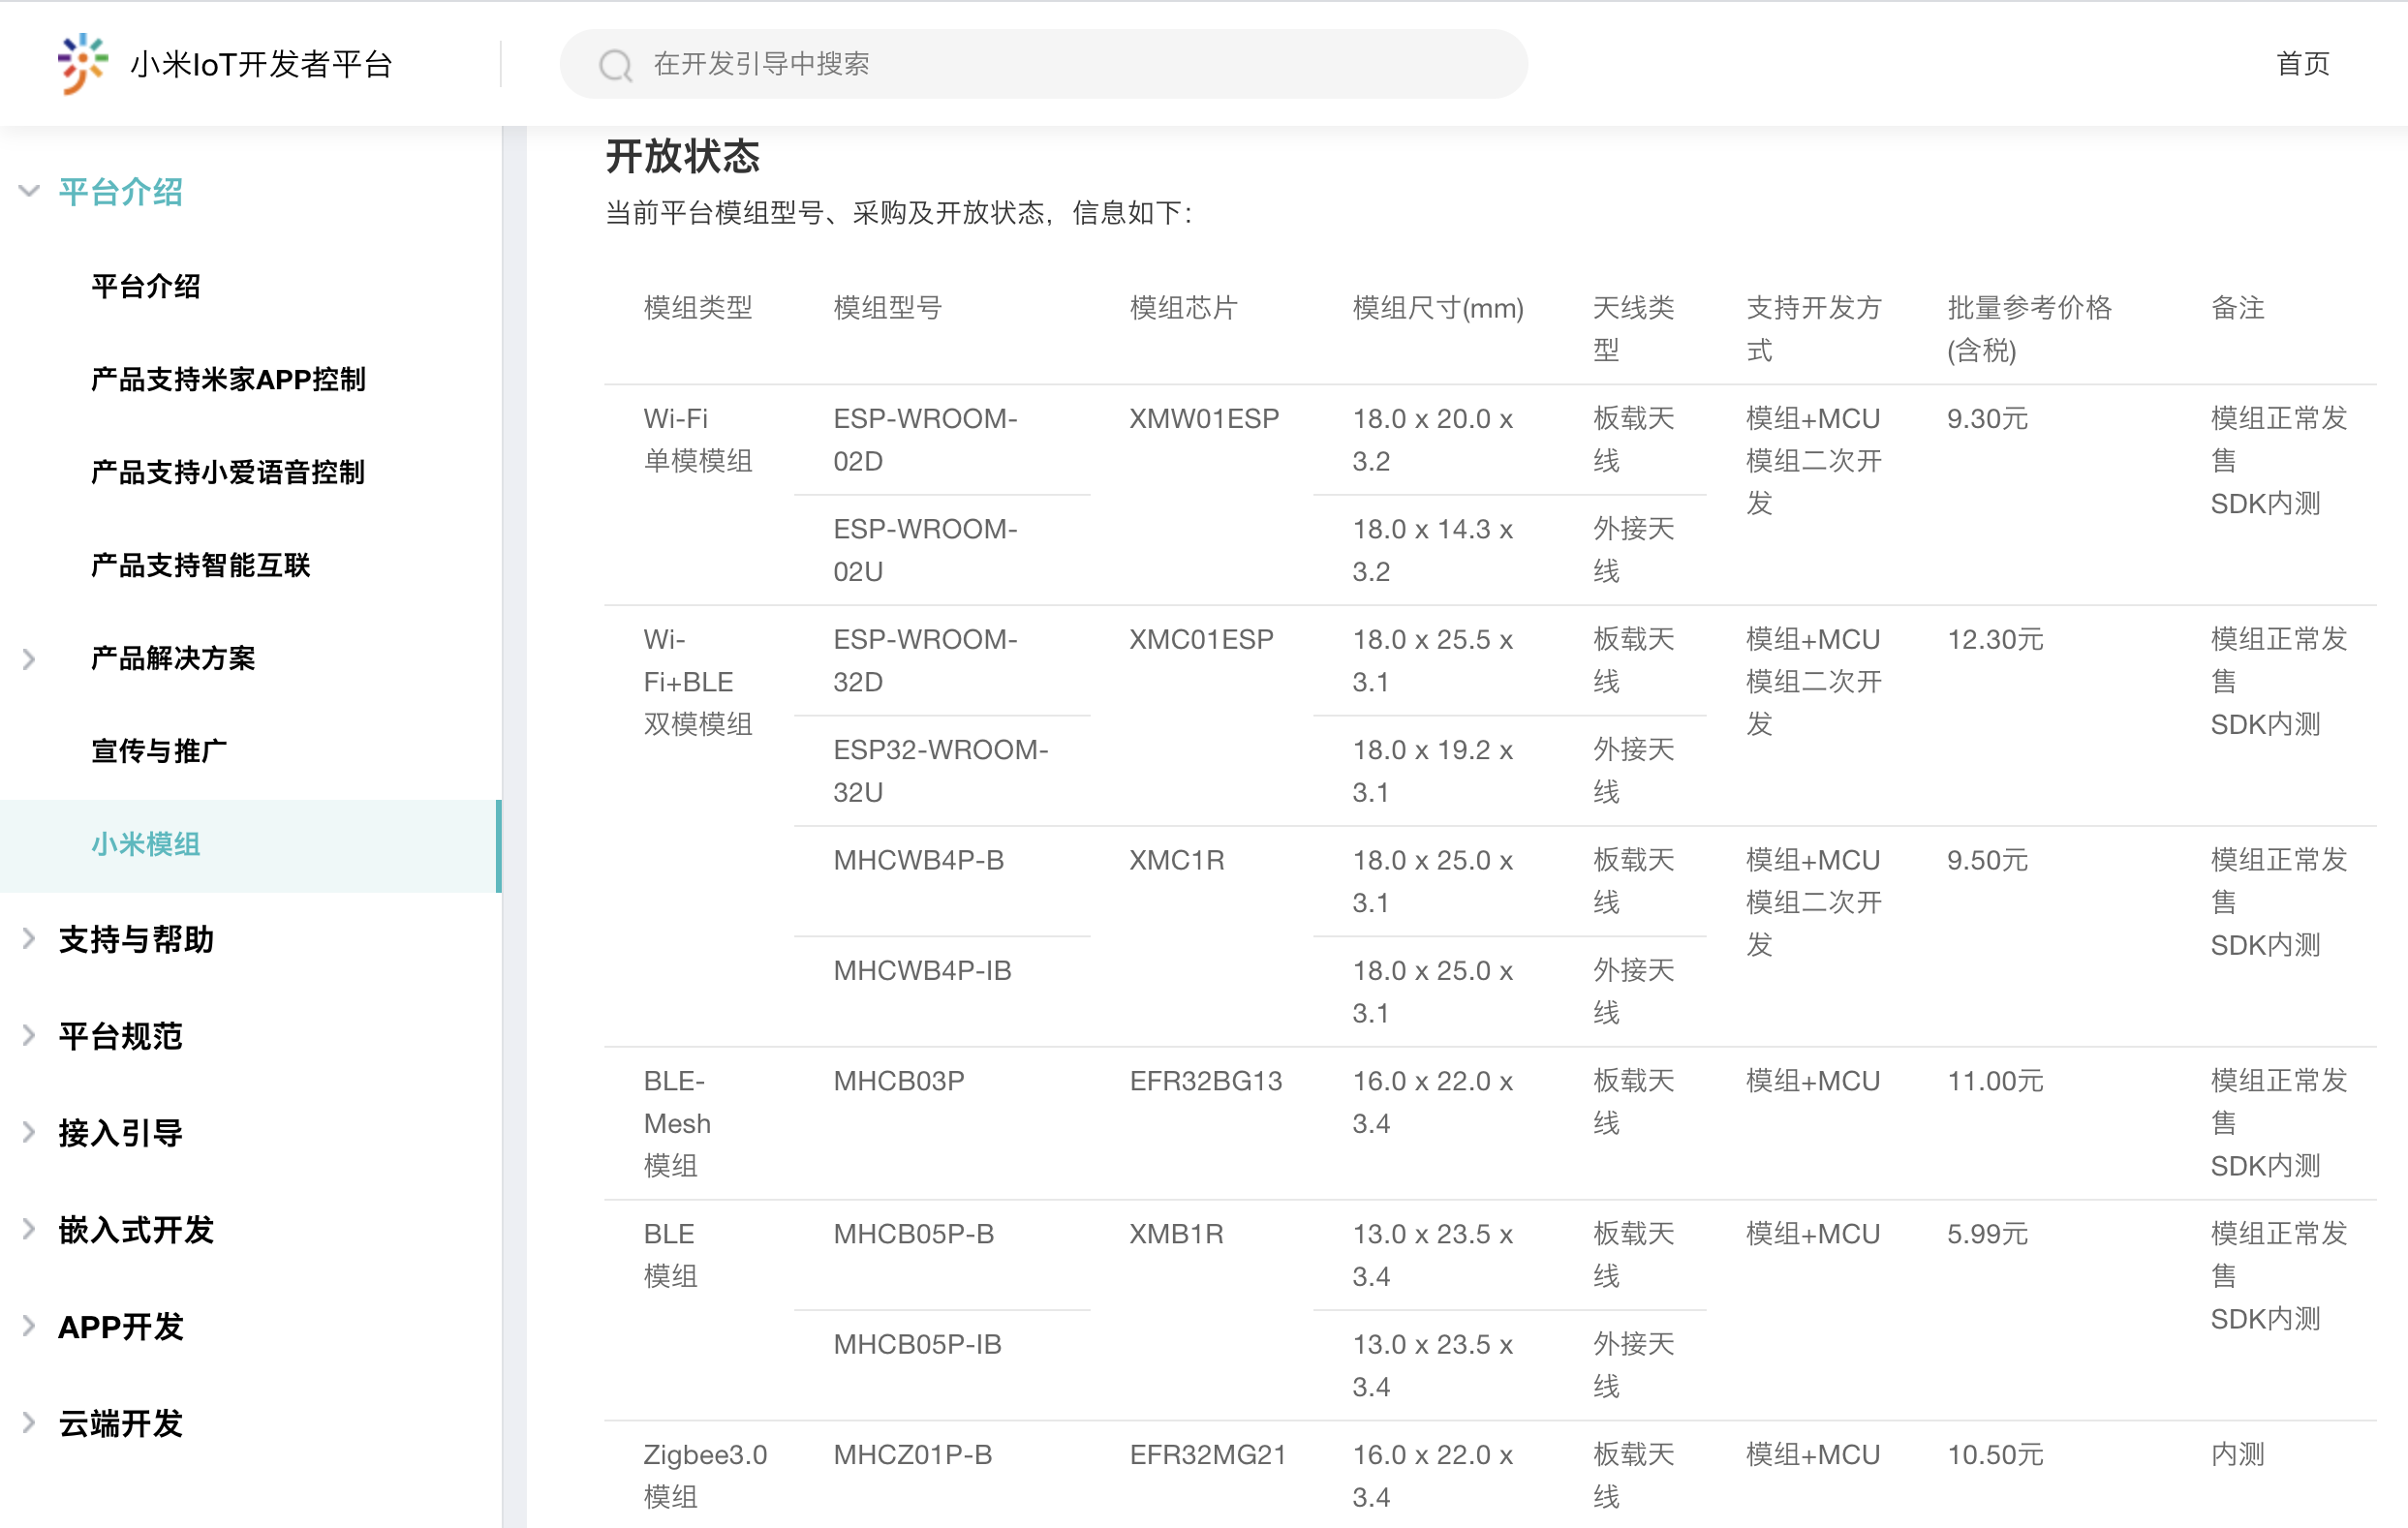Click the 在开发引导中搜索 search field
This screenshot has width=2408, height=1528.
tap(1060, 64)
